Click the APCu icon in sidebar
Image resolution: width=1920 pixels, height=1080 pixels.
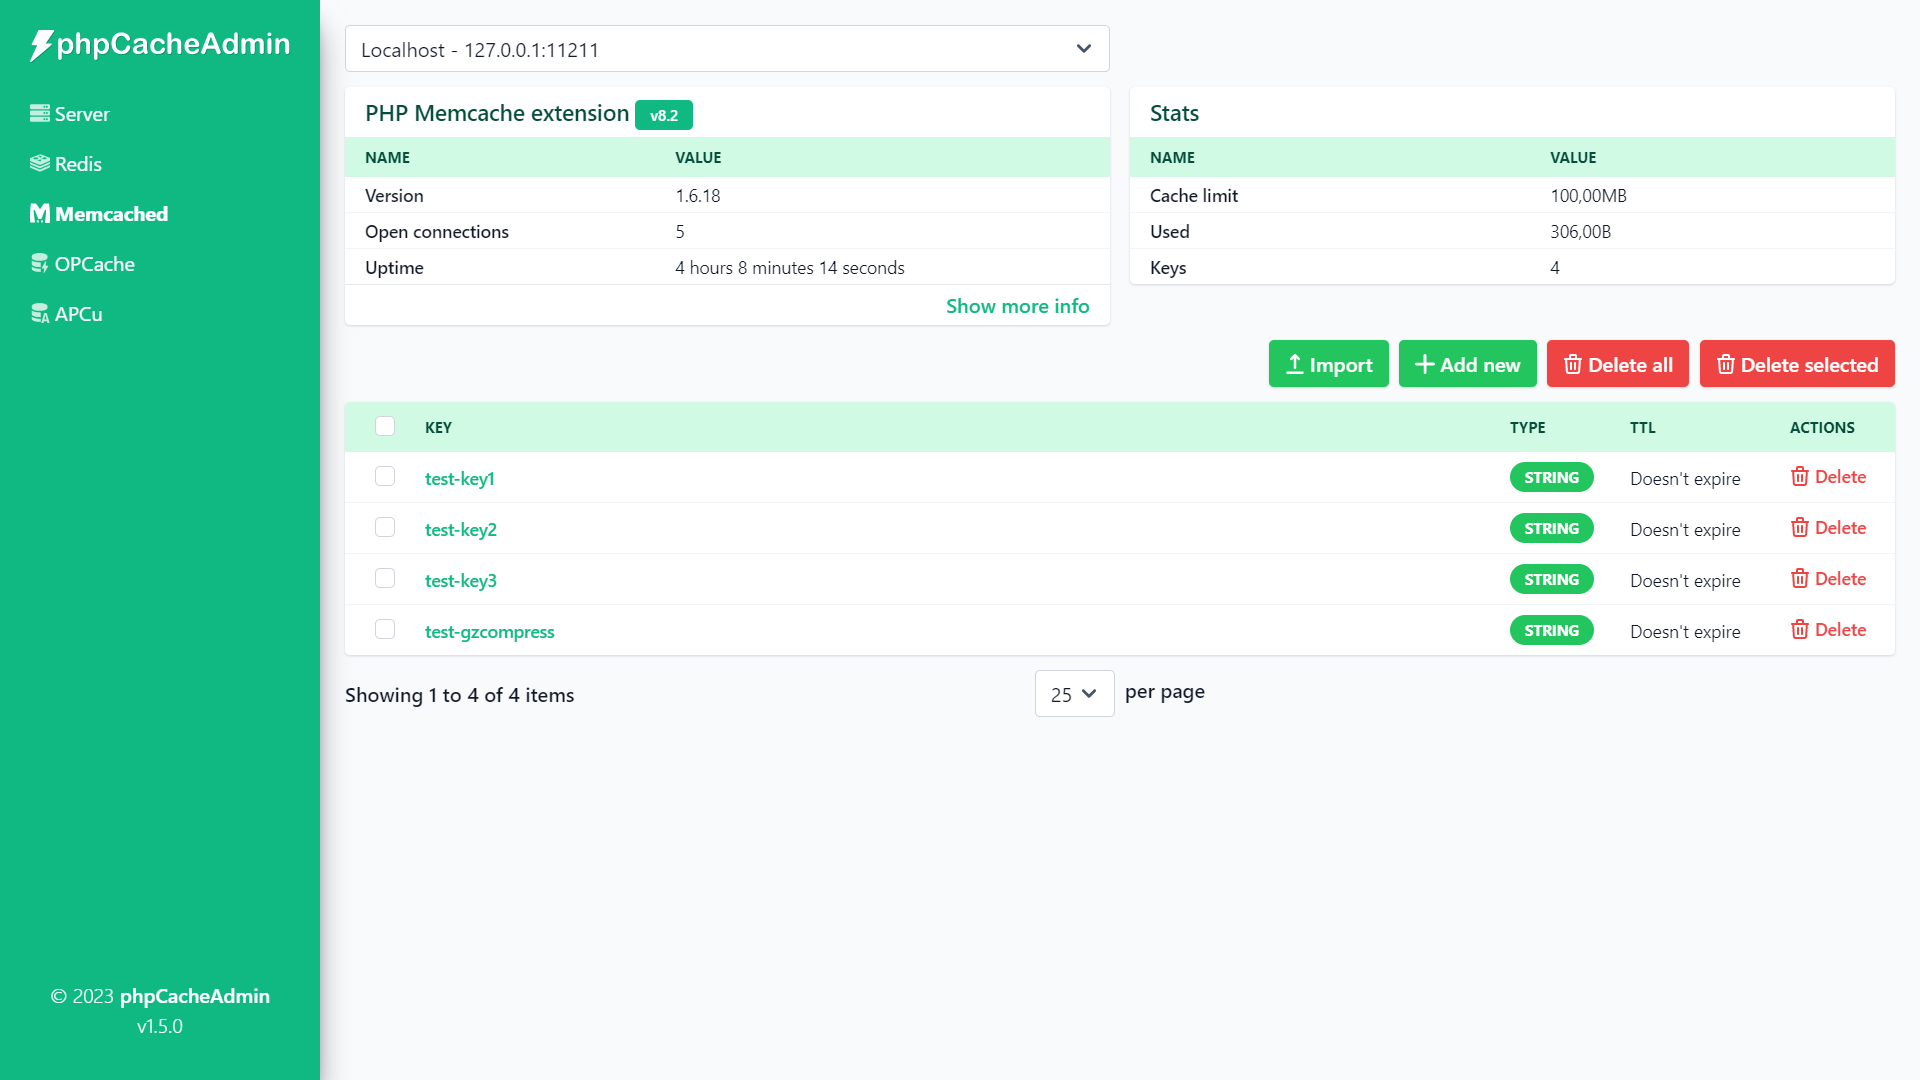(x=39, y=313)
